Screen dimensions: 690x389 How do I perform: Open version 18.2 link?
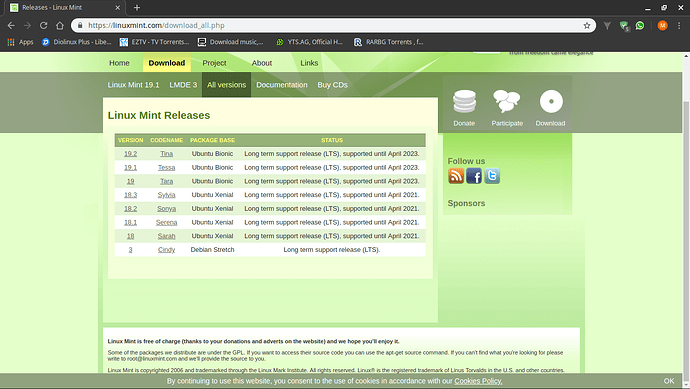(130, 208)
